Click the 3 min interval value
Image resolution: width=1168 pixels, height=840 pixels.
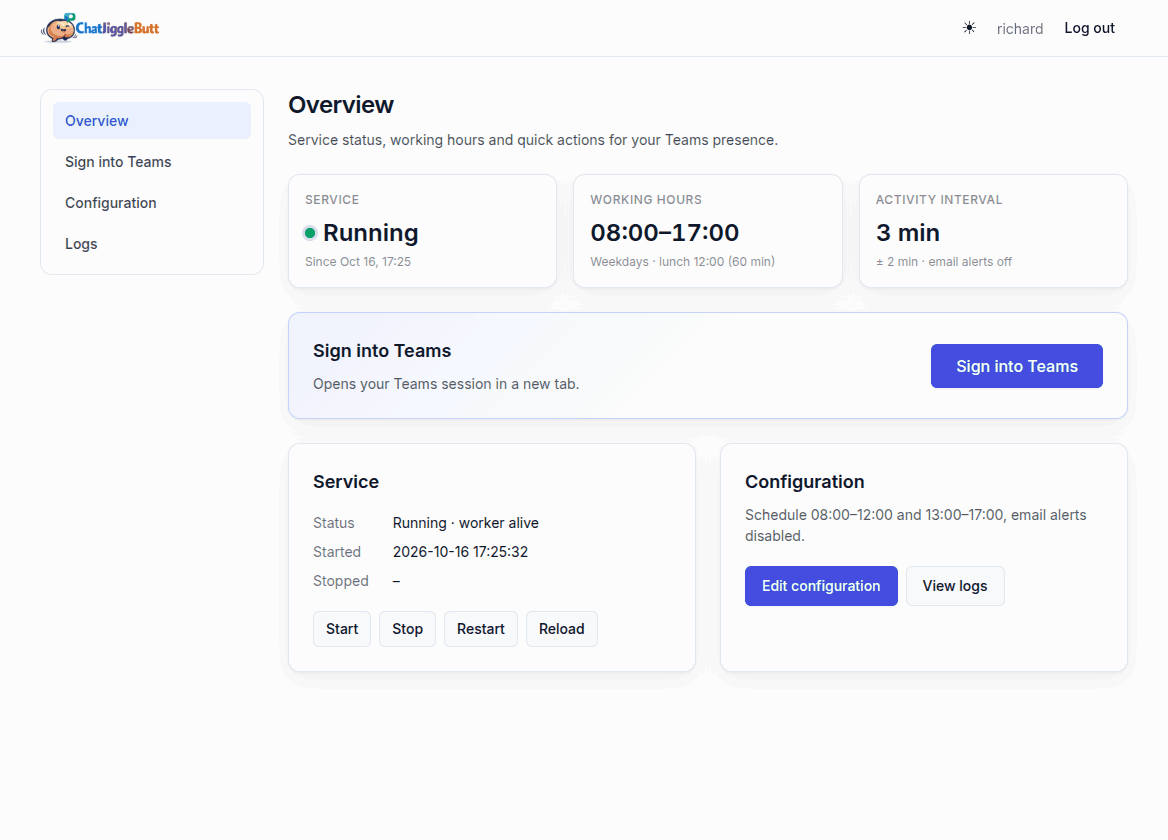907,232
